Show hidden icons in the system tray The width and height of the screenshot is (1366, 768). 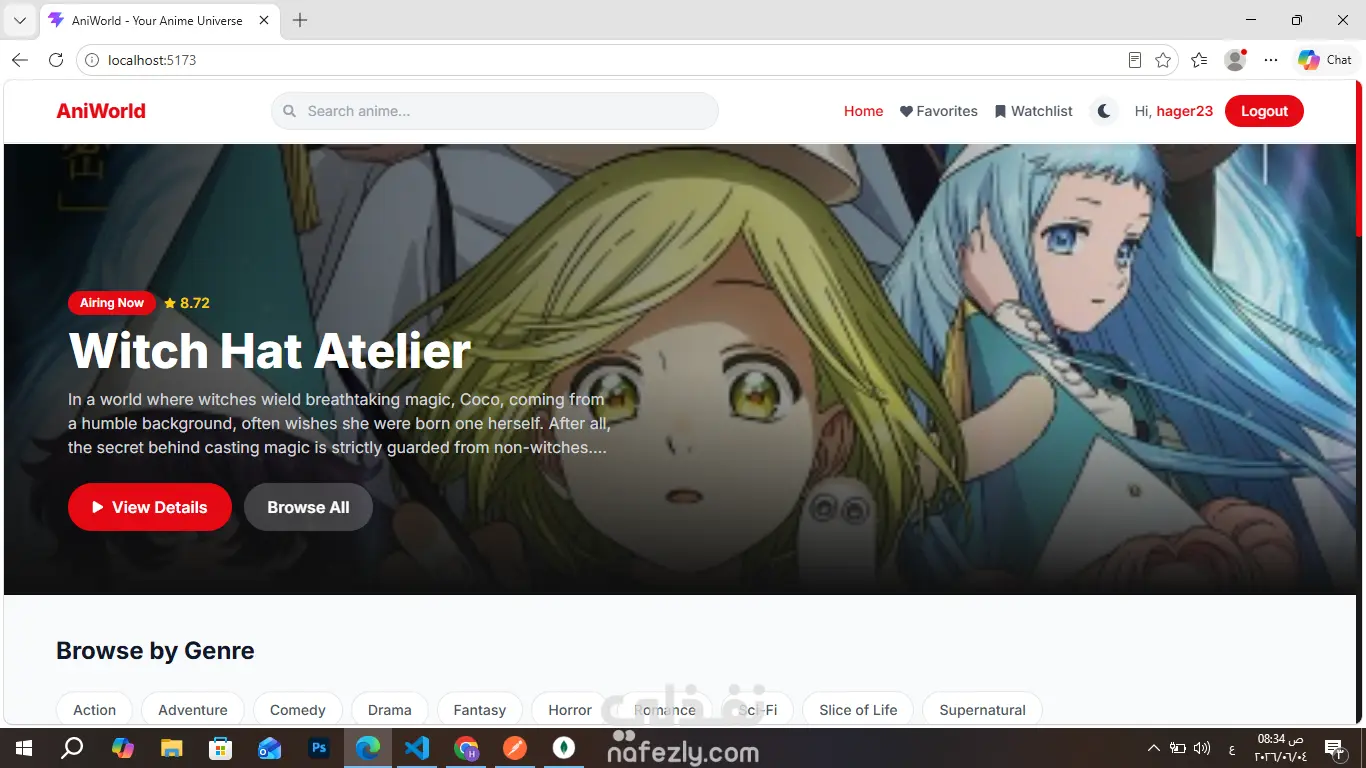1153,748
